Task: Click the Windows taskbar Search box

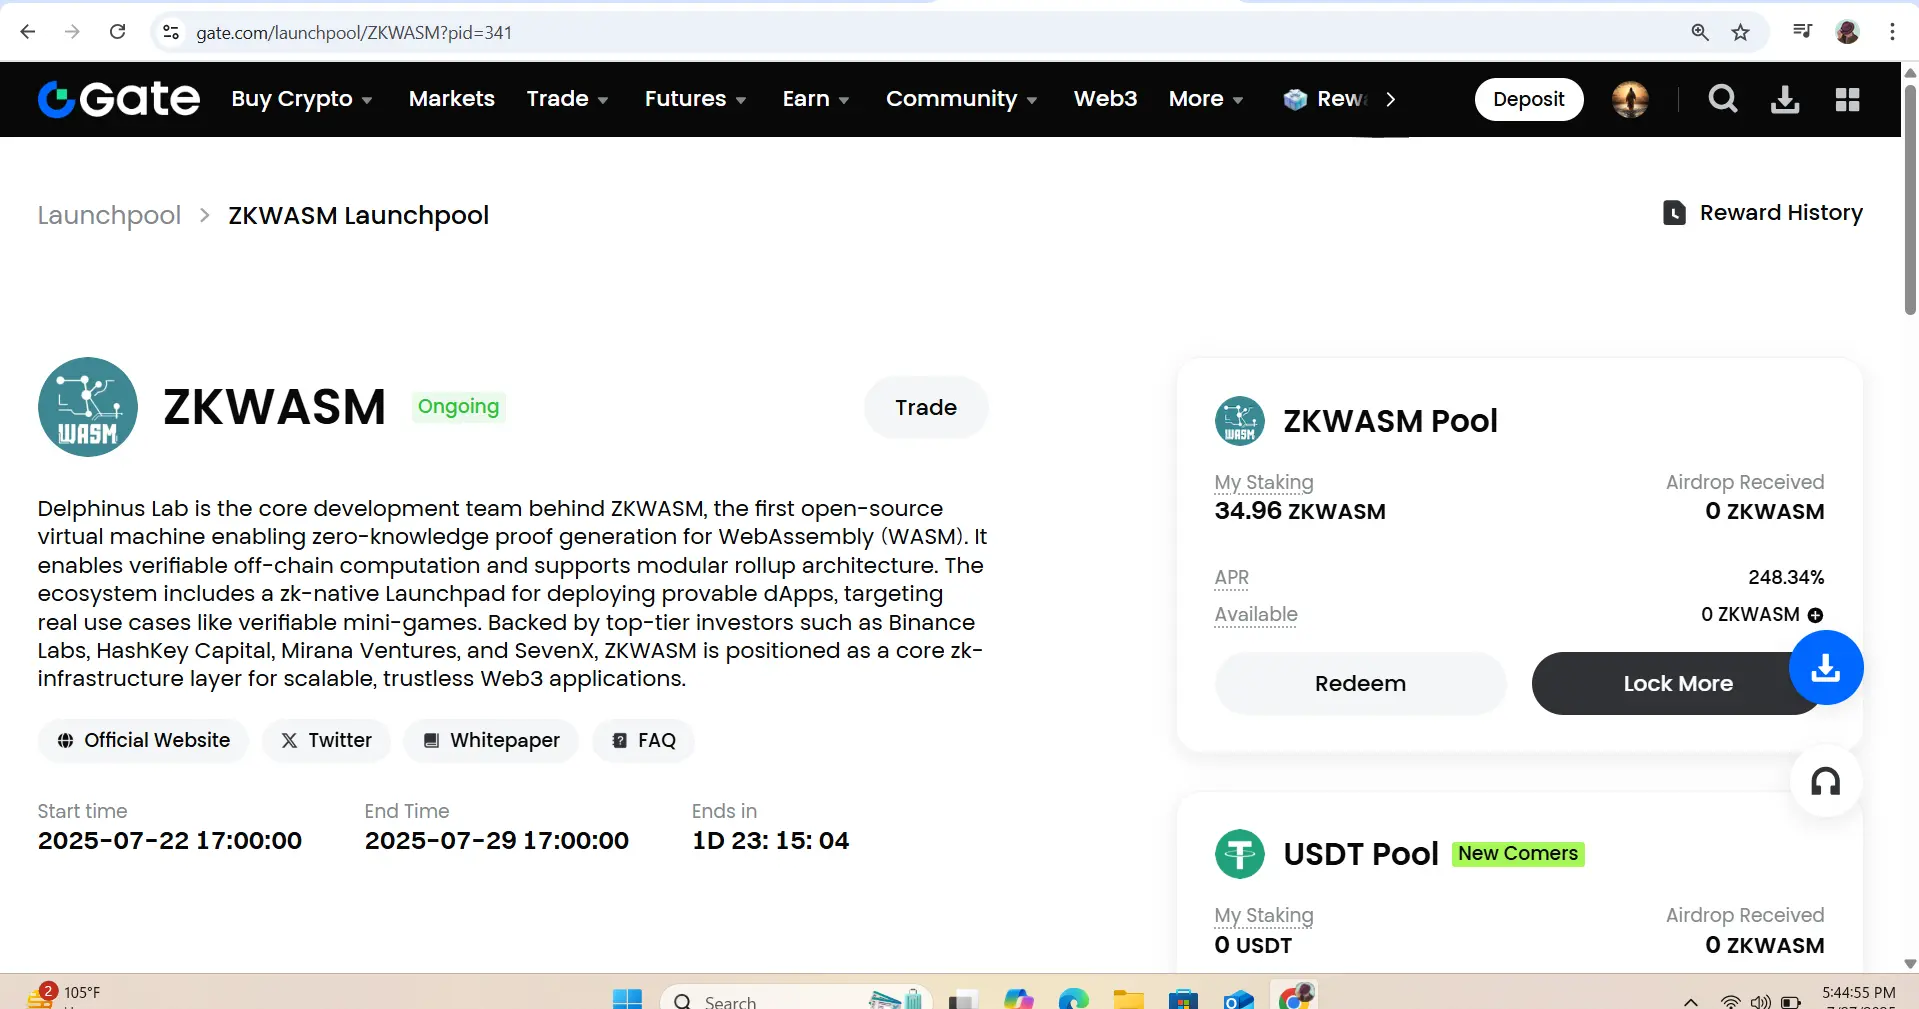Action: point(796,999)
